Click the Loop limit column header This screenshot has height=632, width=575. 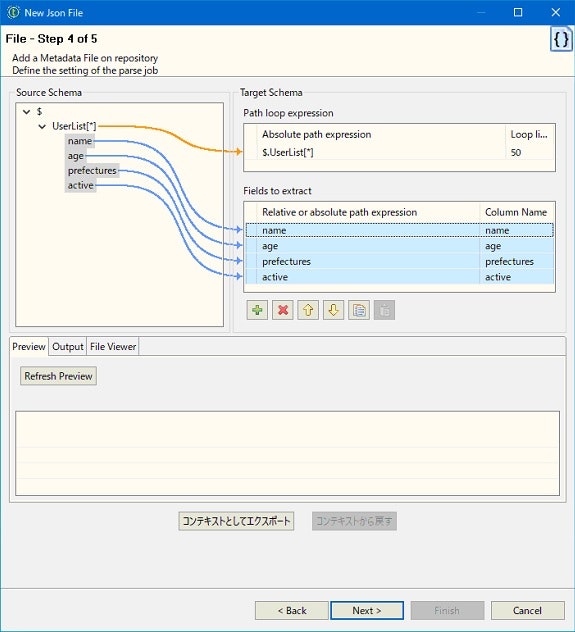[530, 134]
